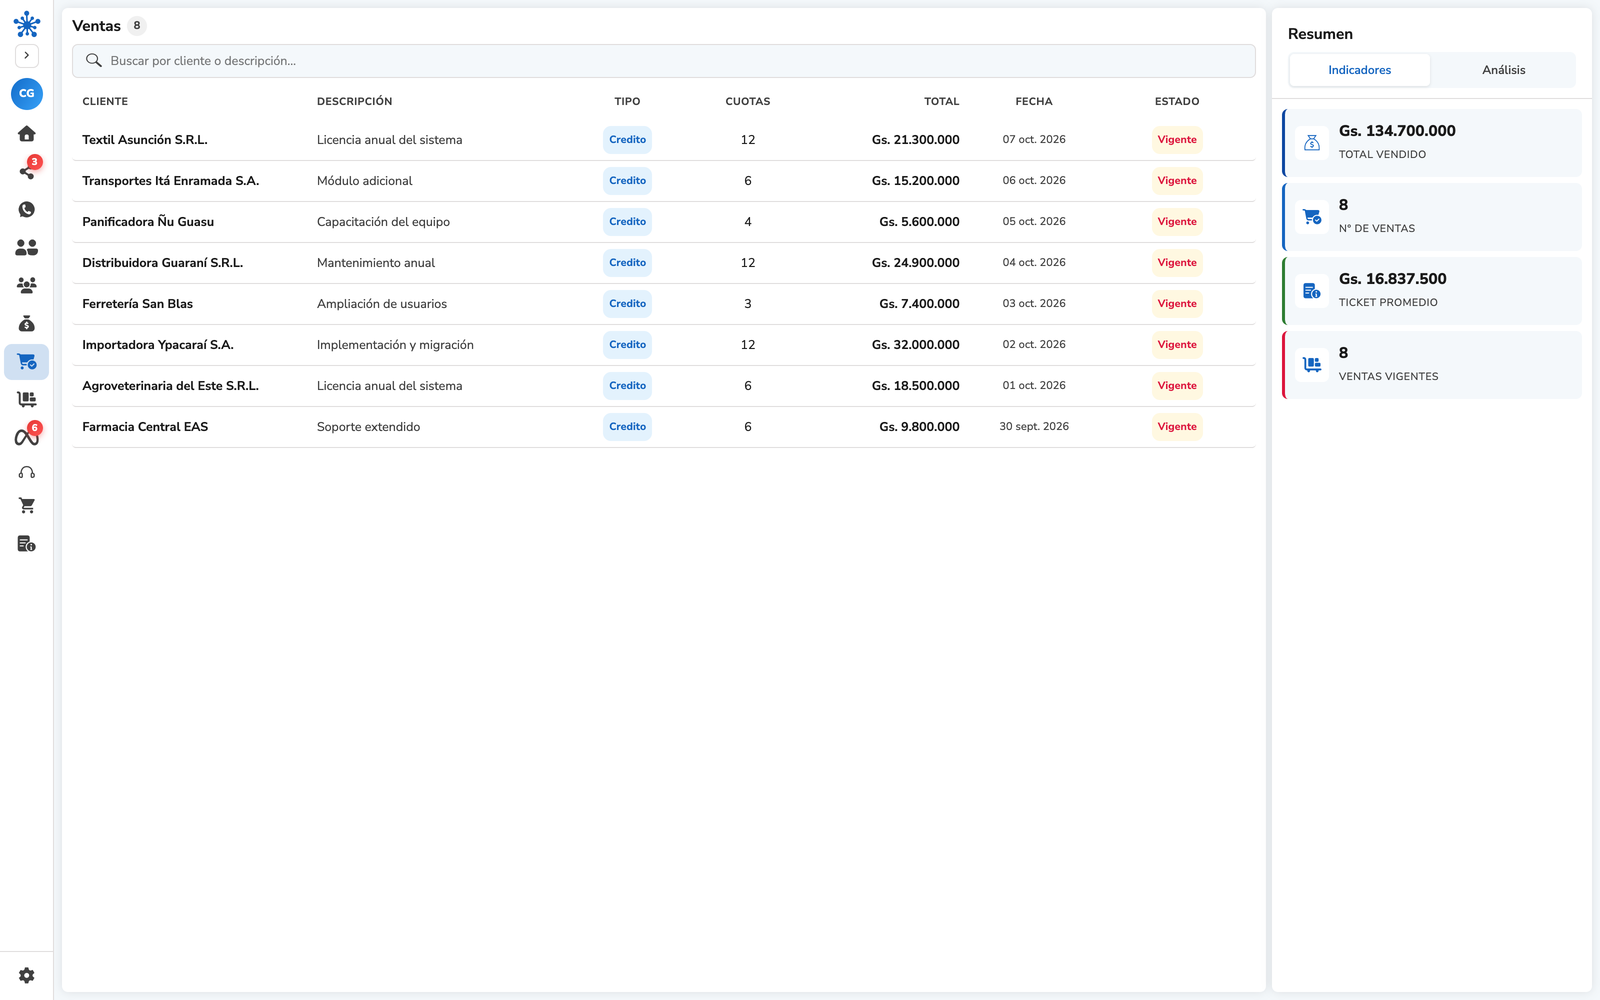Open the settings gear icon
The height and width of the screenshot is (1000, 1600).
(27, 975)
